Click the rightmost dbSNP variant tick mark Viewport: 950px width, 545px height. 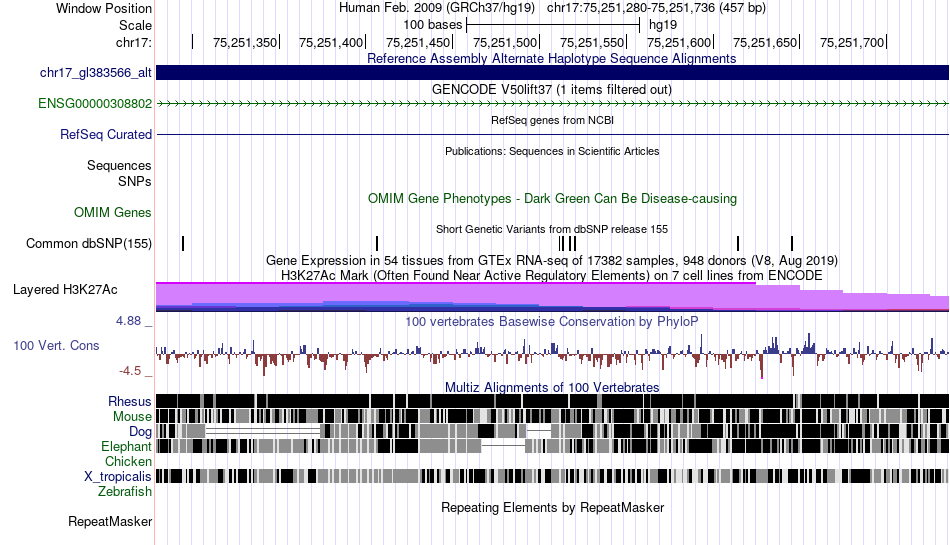(792, 243)
